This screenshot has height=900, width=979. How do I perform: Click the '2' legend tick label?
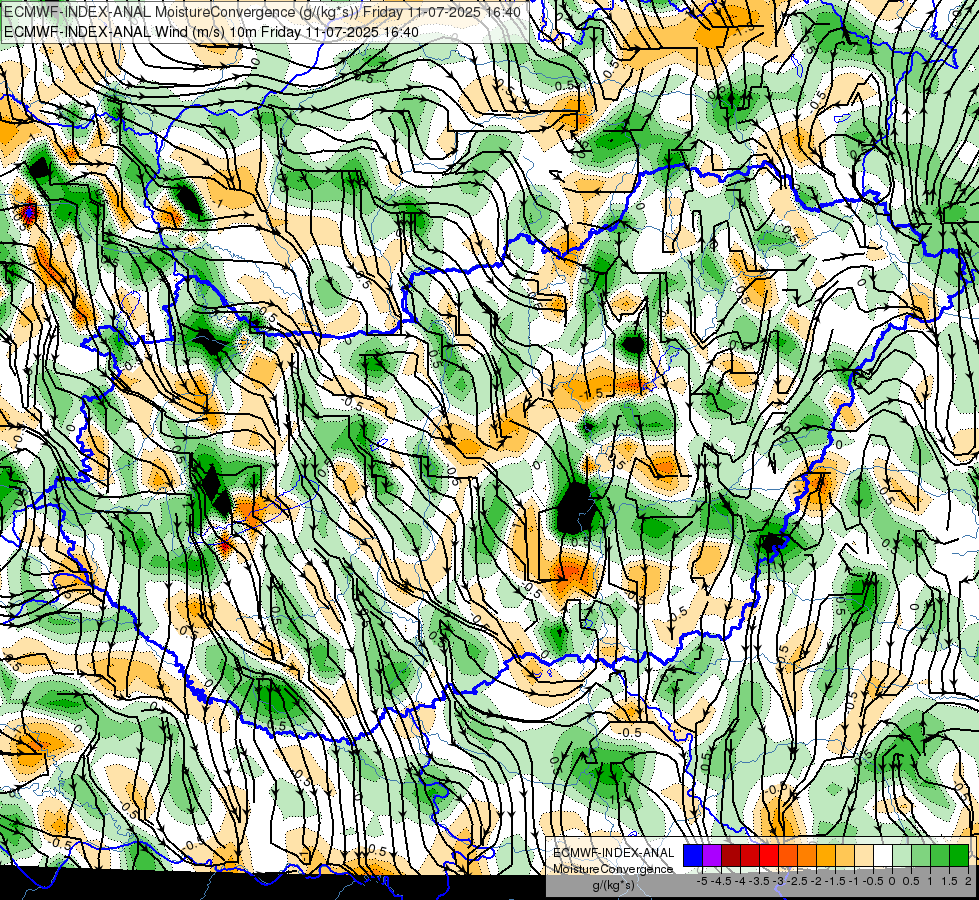pos(968,881)
